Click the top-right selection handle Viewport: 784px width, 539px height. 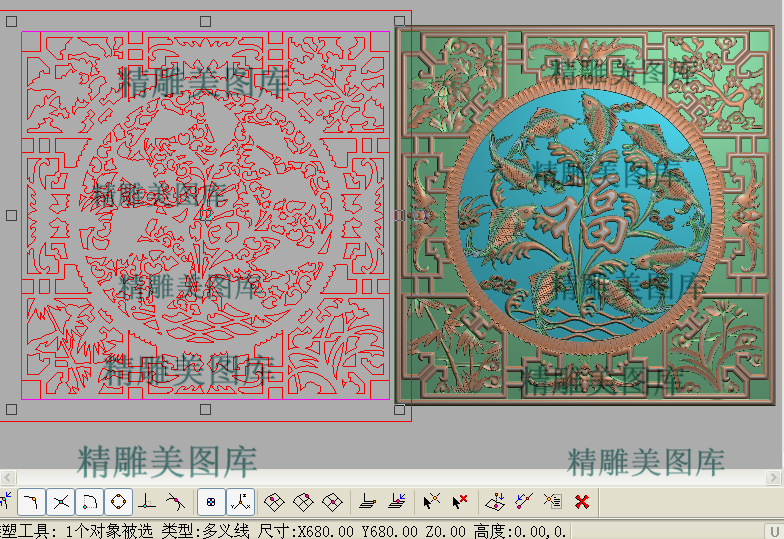(x=400, y=20)
